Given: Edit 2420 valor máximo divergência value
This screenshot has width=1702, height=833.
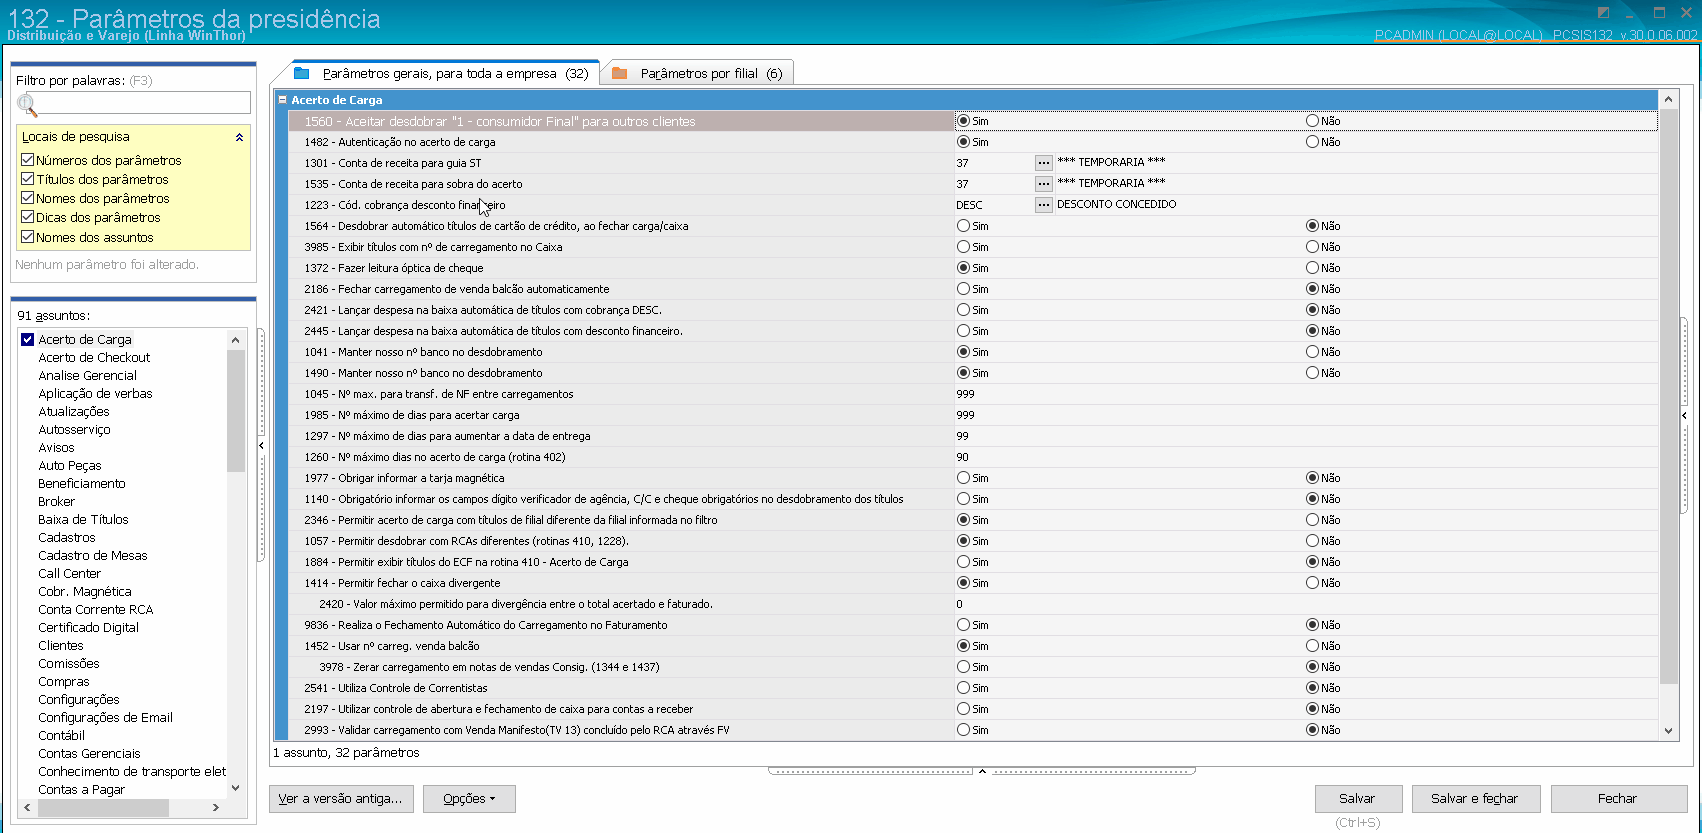Looking at the screenshot, I should pos(1305,604).
